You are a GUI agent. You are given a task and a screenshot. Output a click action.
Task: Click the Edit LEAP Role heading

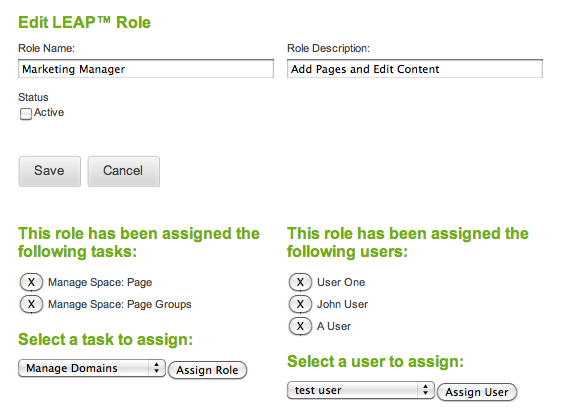point(85,22)
